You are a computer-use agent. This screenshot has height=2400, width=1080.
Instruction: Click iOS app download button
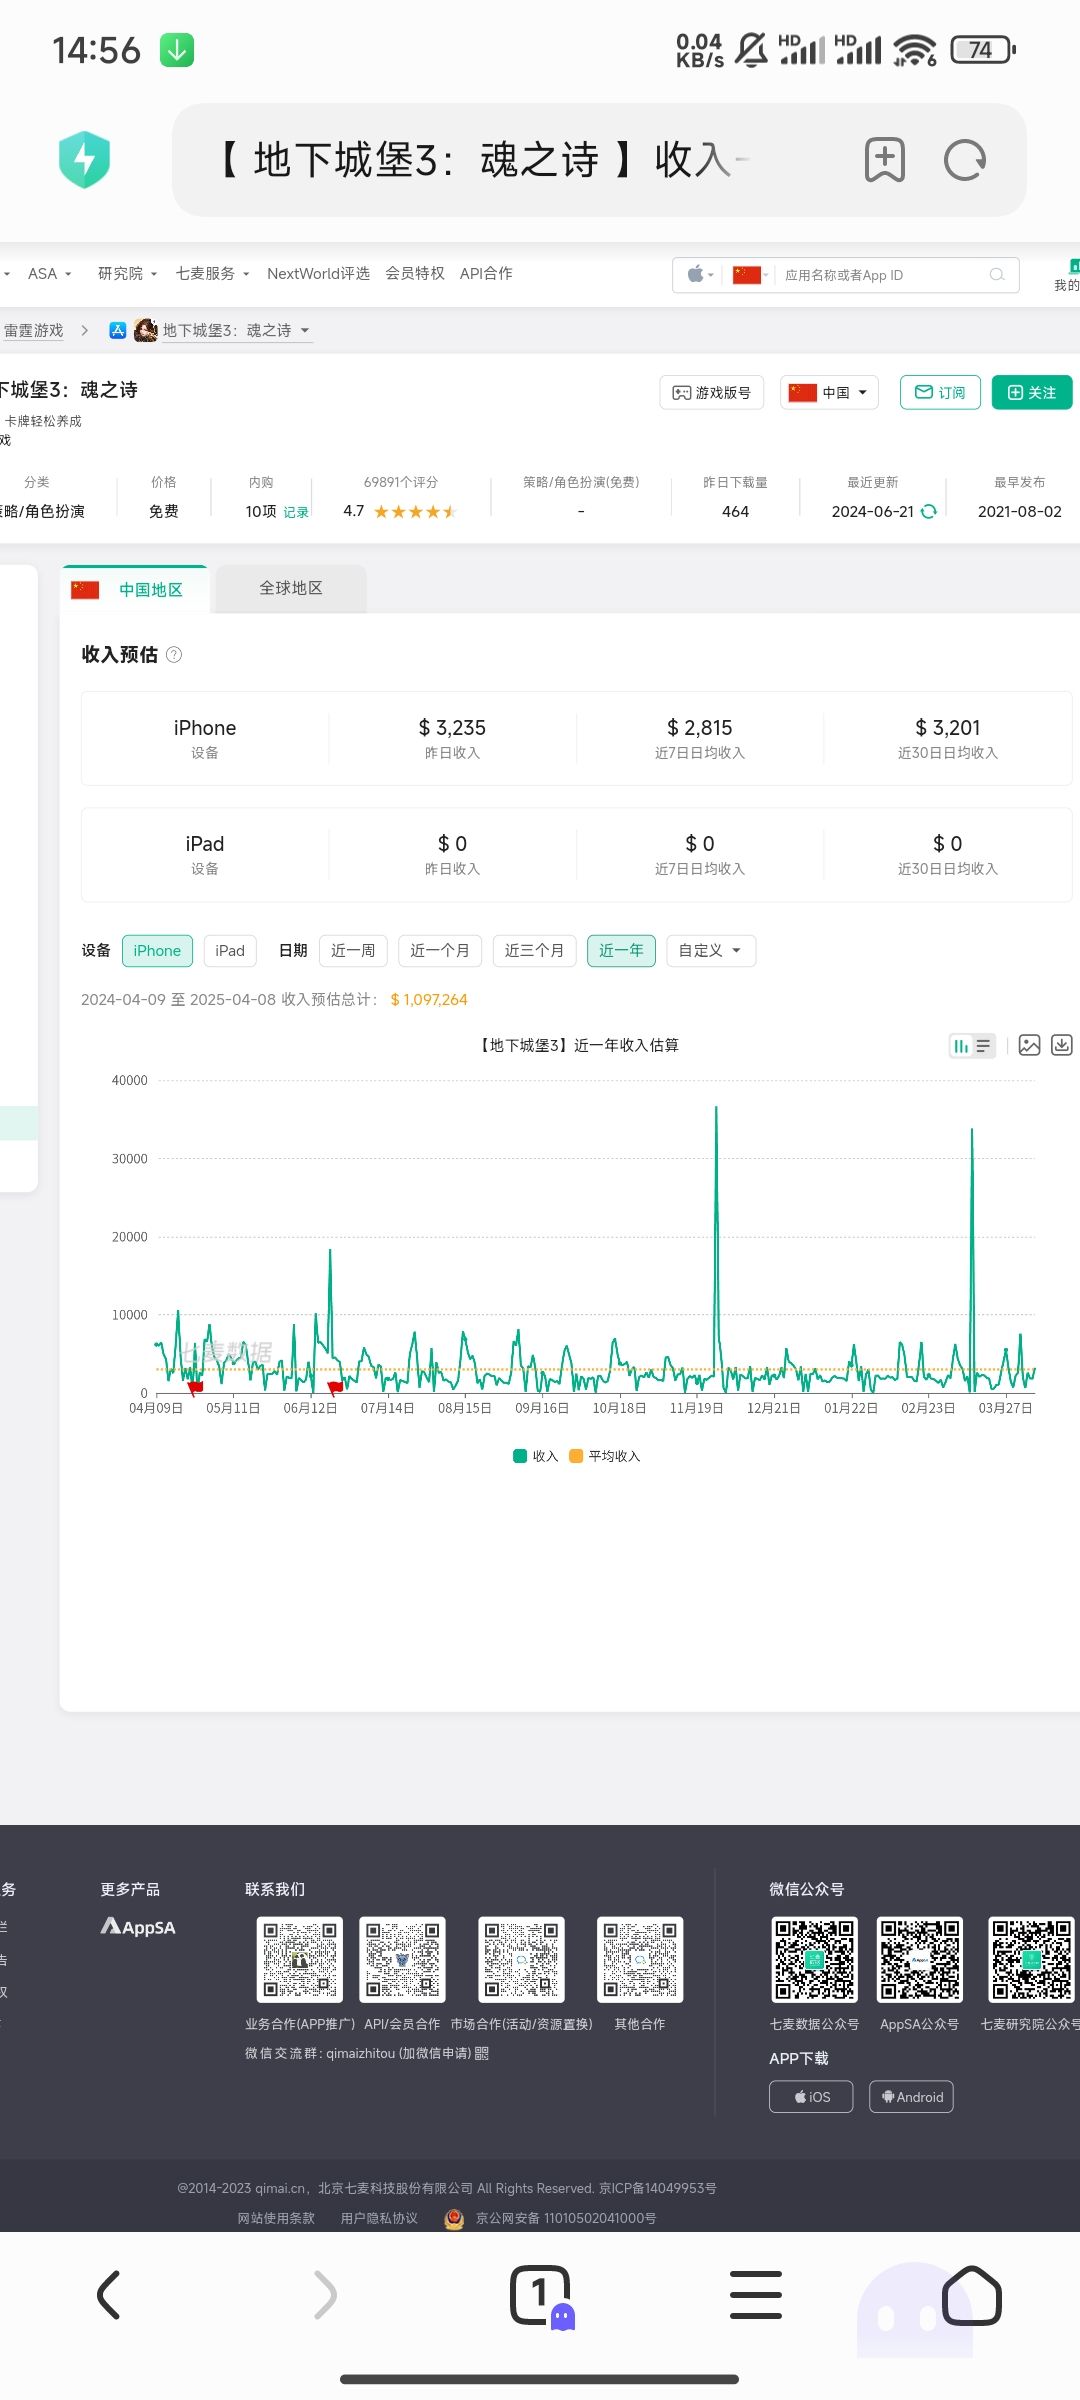coord(811,2097)
